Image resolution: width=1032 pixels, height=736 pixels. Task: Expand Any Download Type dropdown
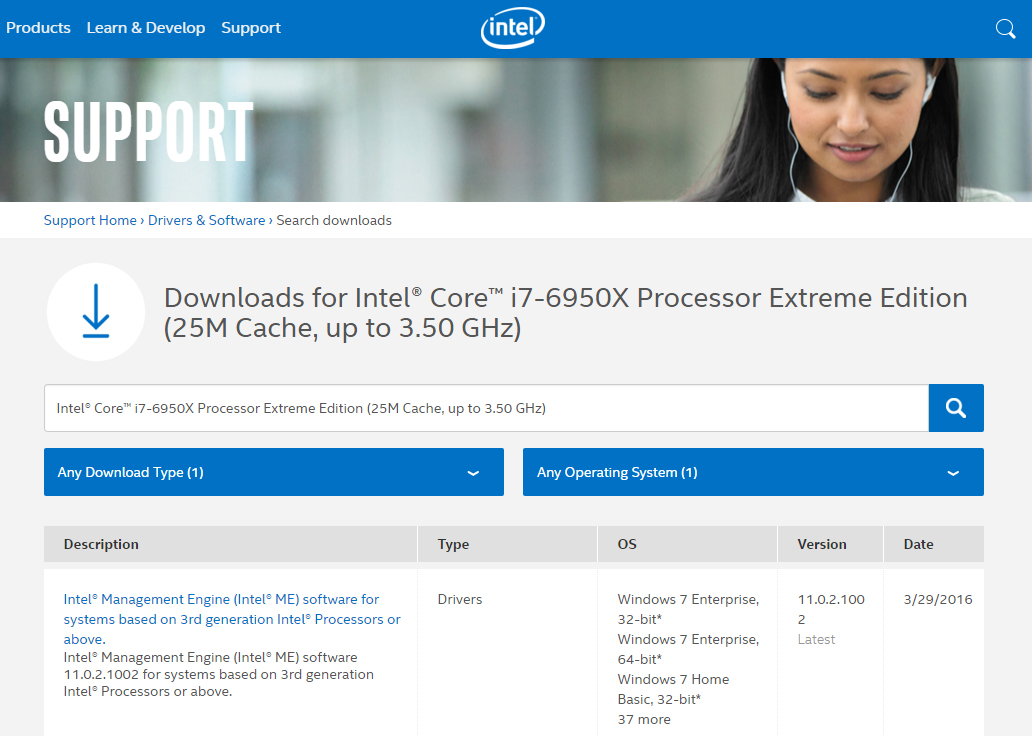click(274, 472)
